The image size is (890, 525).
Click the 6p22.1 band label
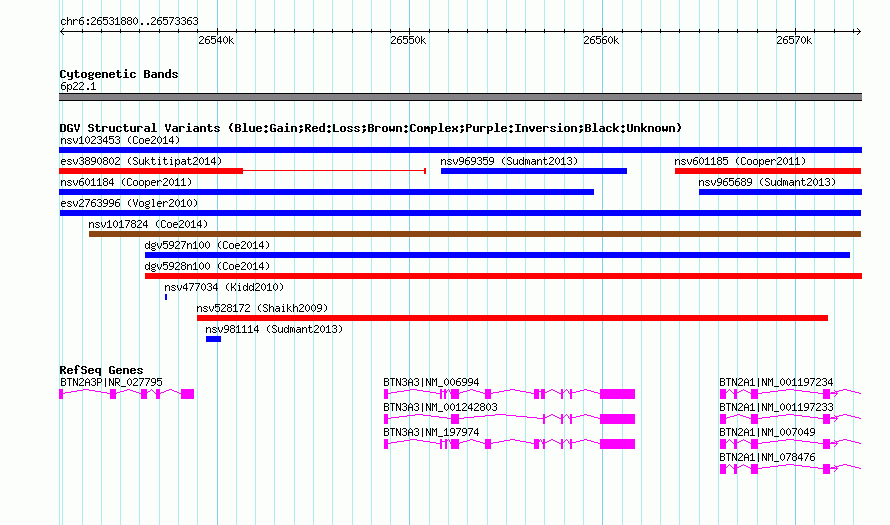click(78, 86)
